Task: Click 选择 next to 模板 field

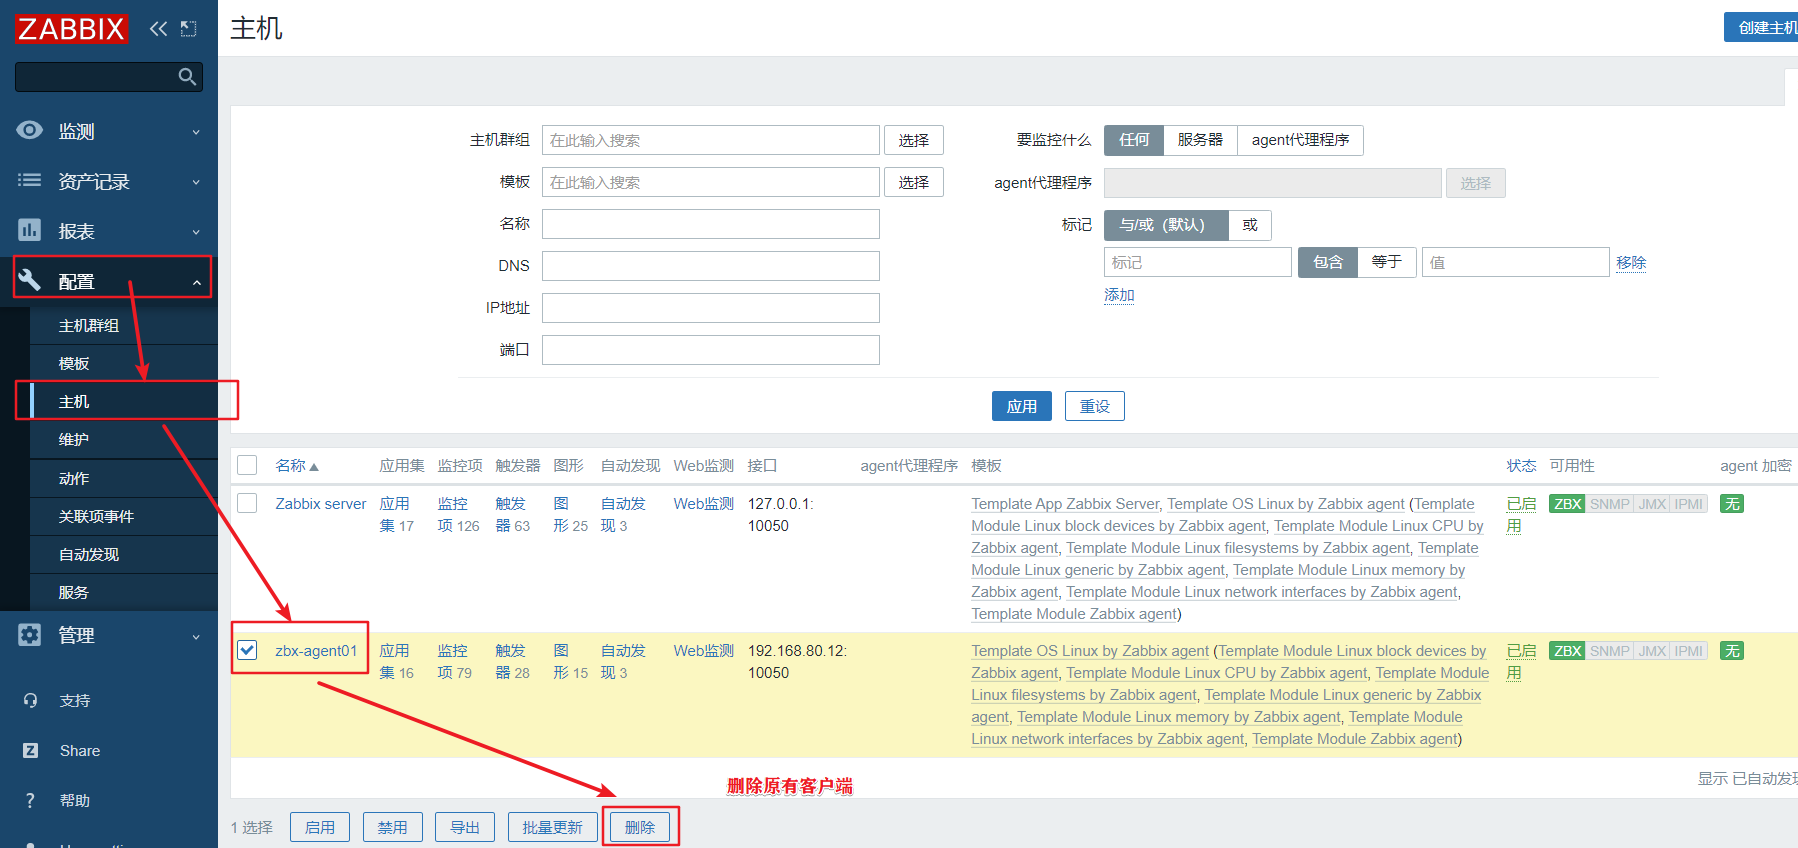Action: [914, 182]
